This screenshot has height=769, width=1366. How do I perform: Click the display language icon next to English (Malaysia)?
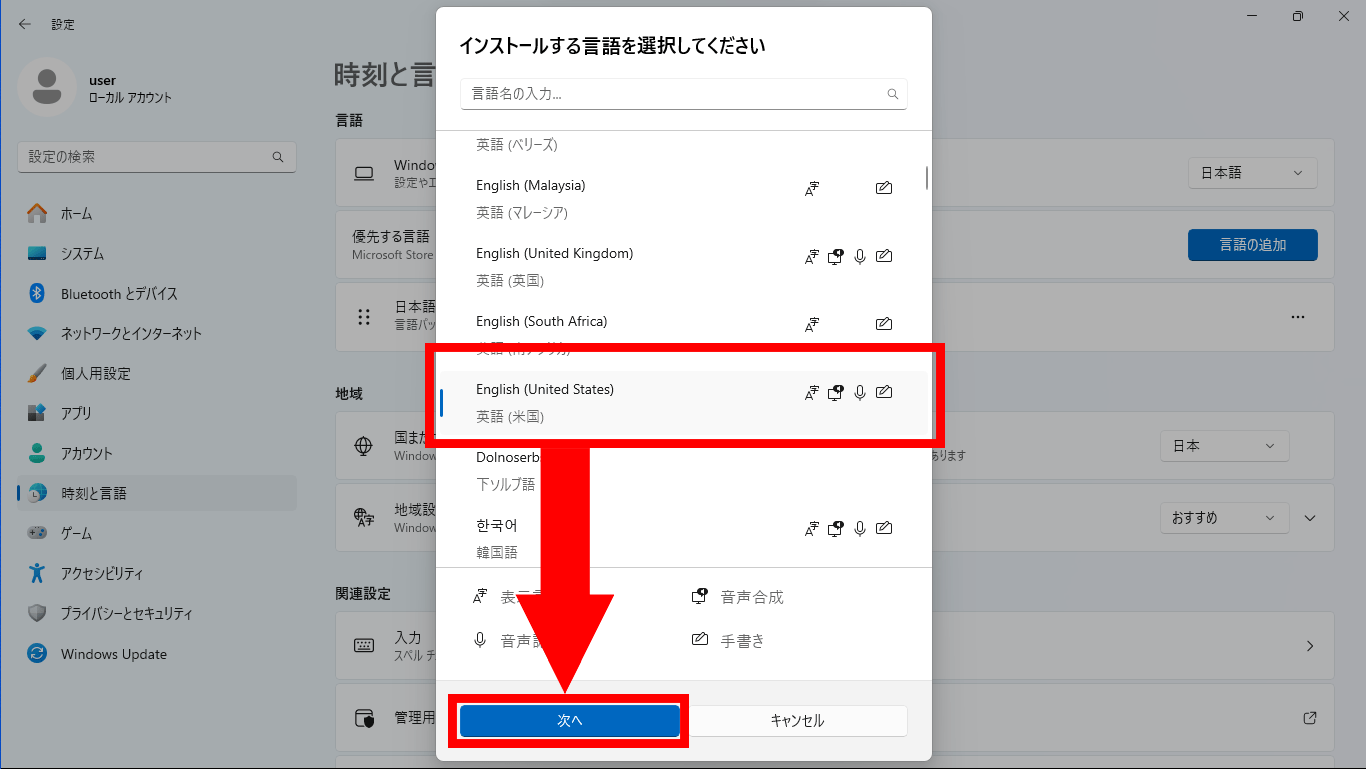(812, 187)
